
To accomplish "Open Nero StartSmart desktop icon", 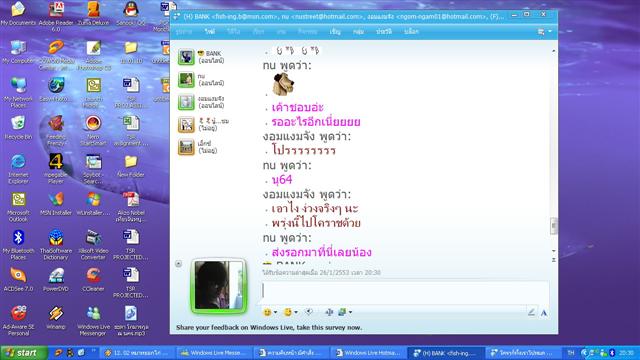I will click(x=93, y=131).
